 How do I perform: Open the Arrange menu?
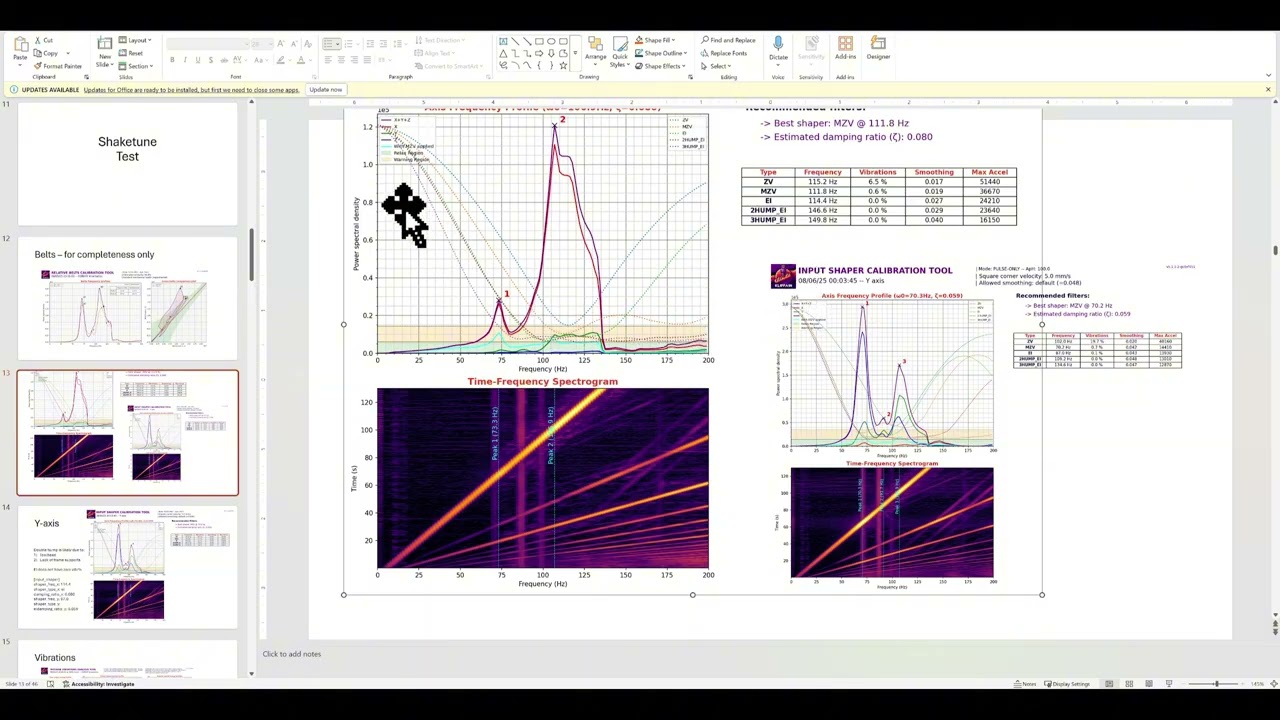coord(596,50)
